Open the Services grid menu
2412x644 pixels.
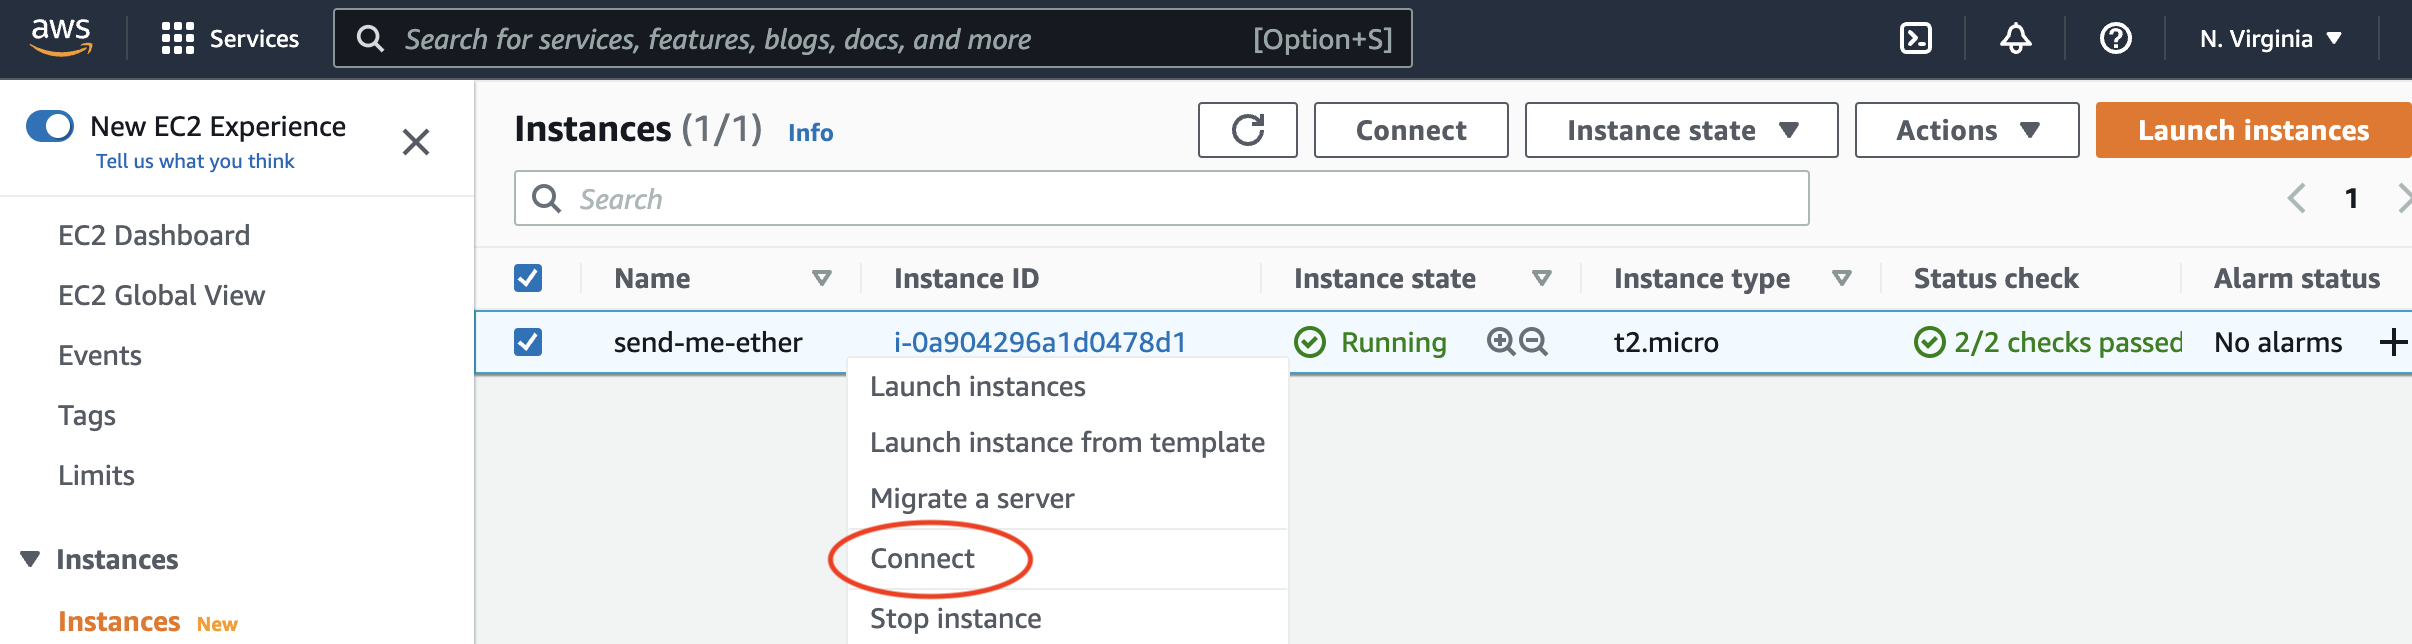tap(178, 39)
